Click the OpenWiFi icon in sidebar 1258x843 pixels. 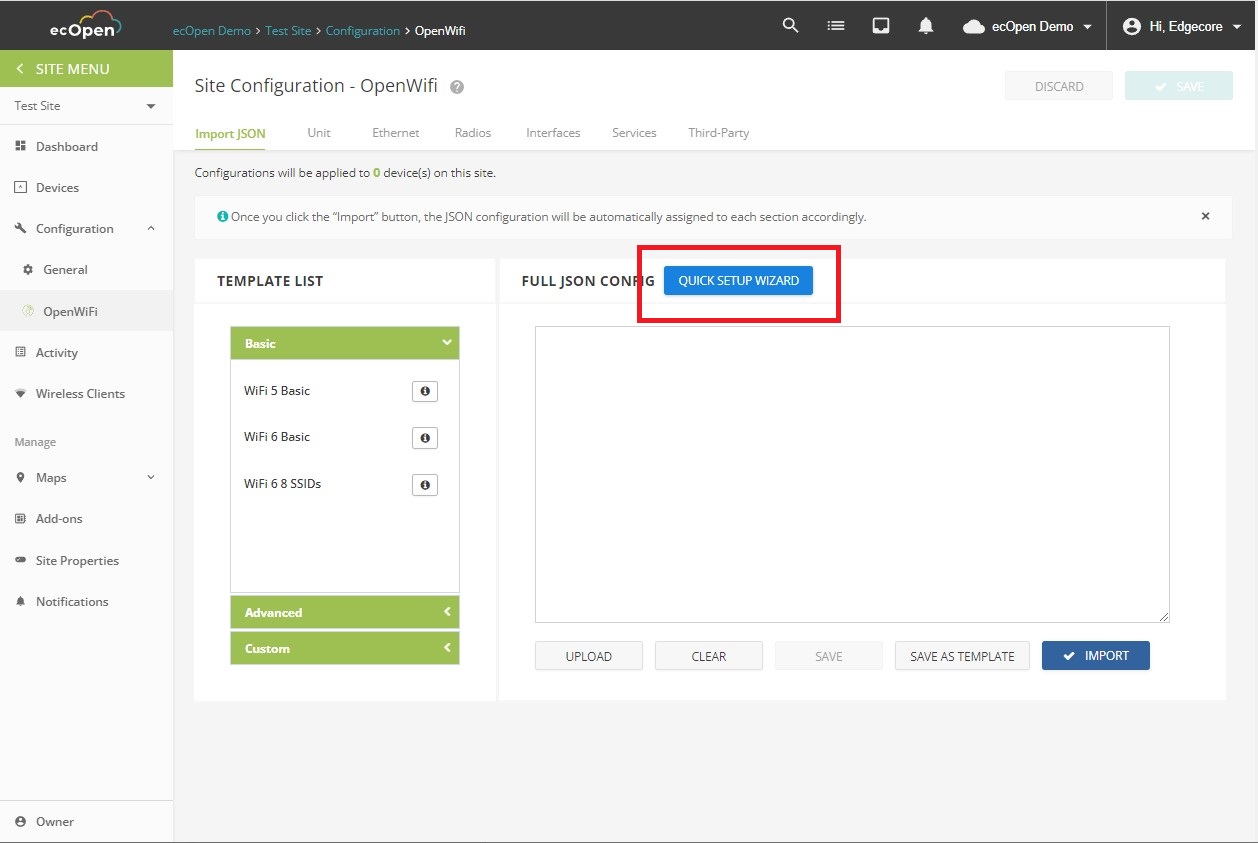29,311
